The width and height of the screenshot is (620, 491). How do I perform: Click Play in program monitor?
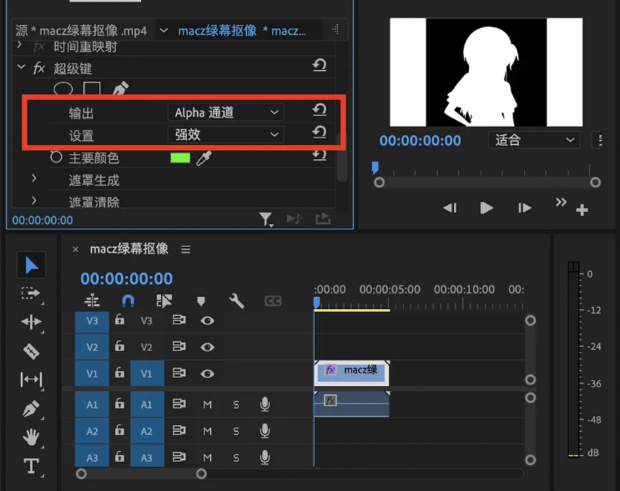(486, 208)
